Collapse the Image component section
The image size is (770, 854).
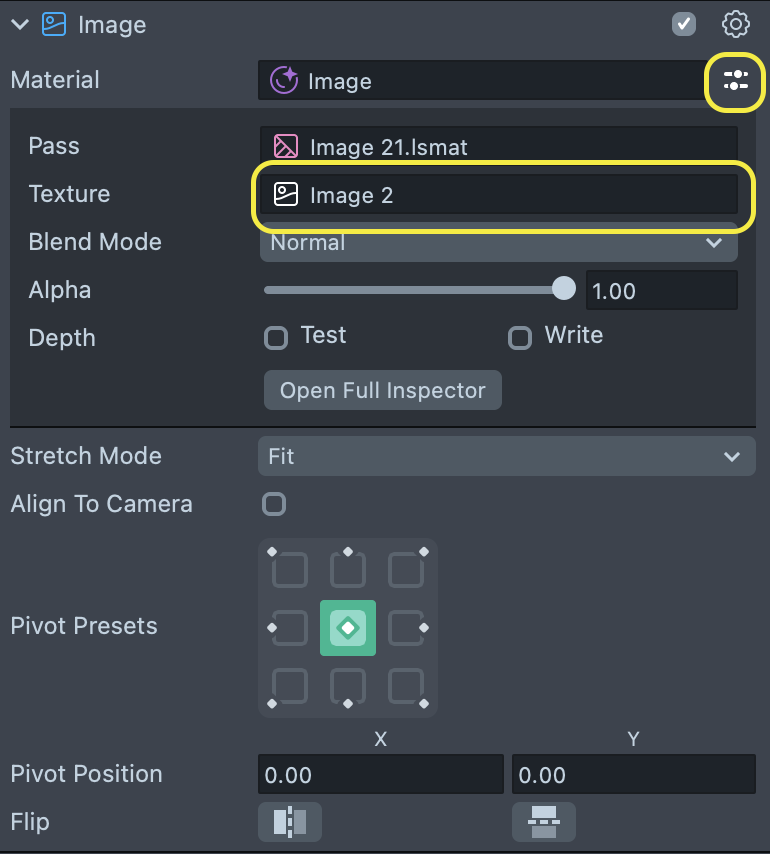coord(20,25)
